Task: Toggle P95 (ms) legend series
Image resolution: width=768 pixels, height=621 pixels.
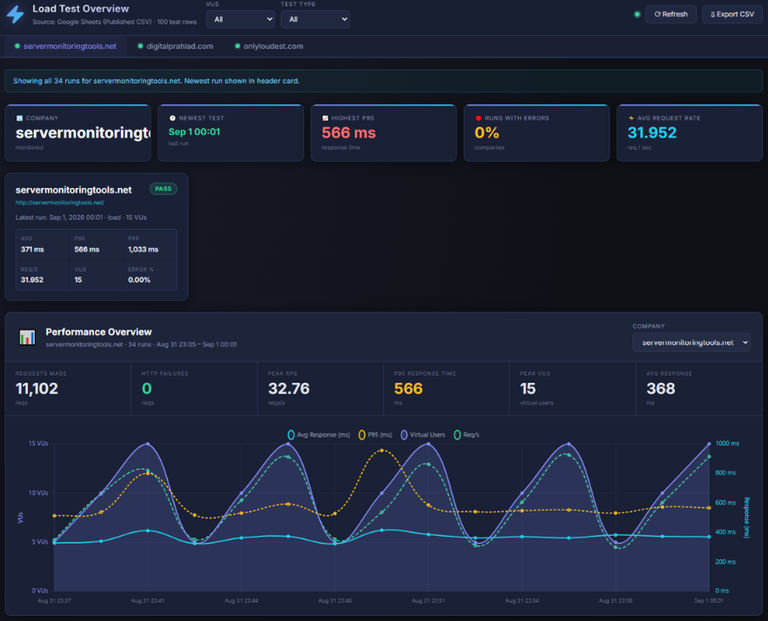Action: (x=375, y=435)
